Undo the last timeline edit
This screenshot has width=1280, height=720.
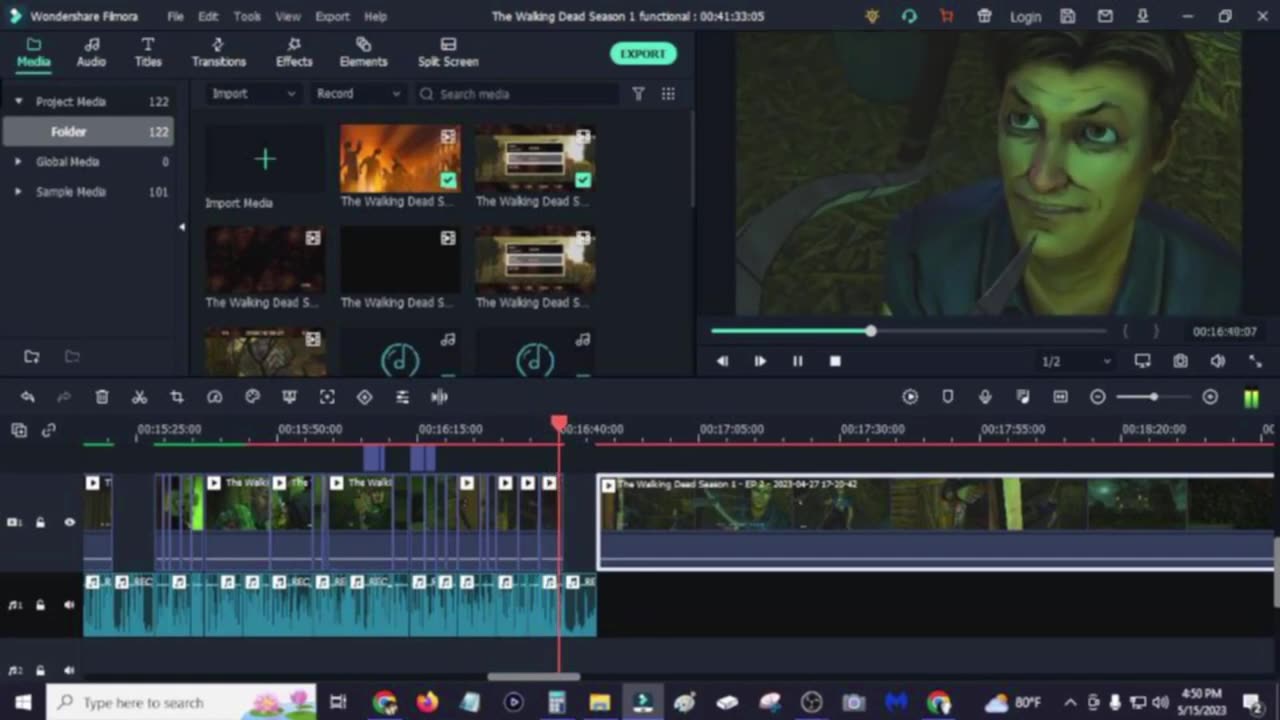[27, 397]
